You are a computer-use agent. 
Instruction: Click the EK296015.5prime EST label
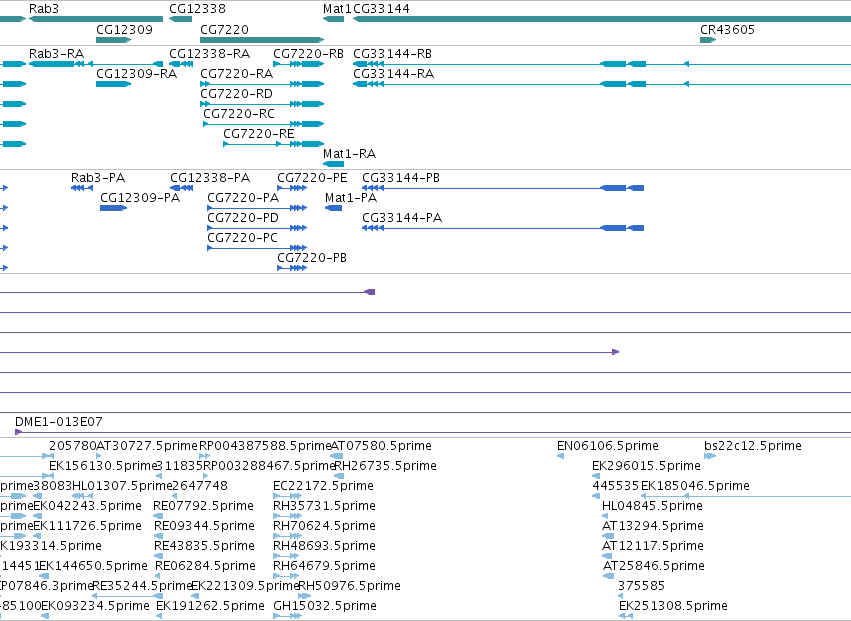tap(646, 466)
